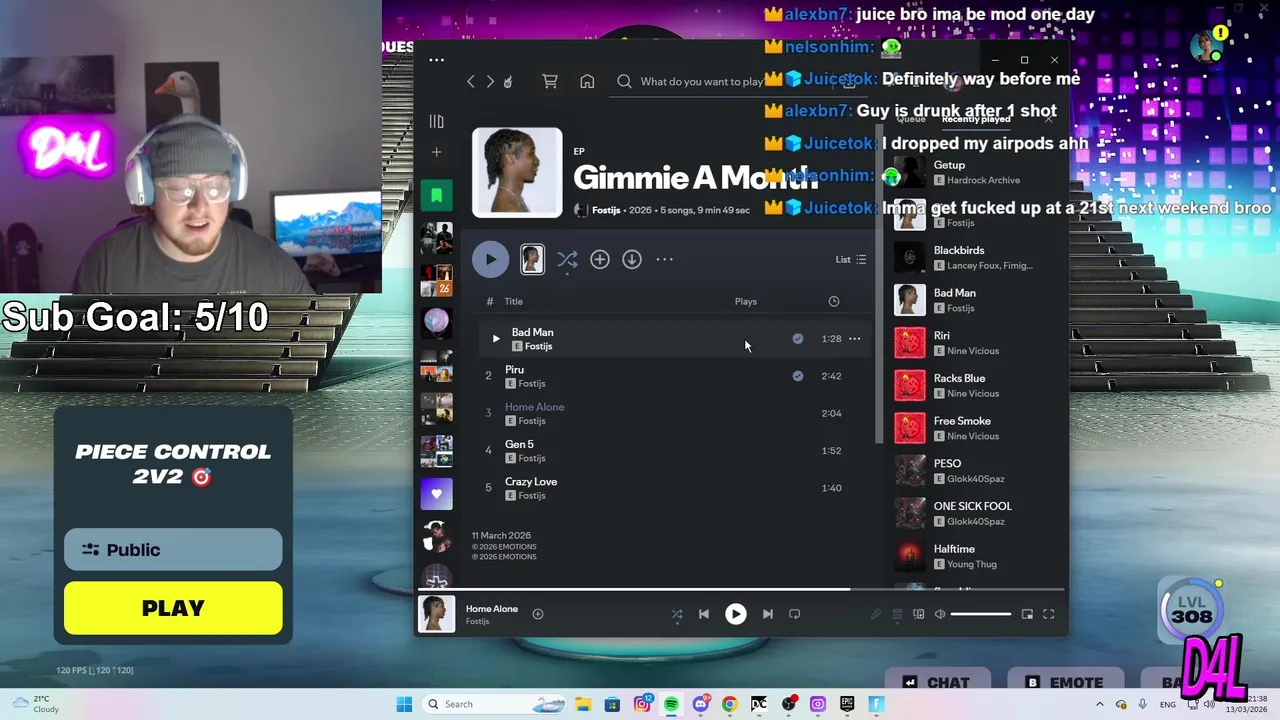The height and width of the screenshot is (720, 1280).
Task: Sort by the duration clock column header
Action: [x=833, y=301]
